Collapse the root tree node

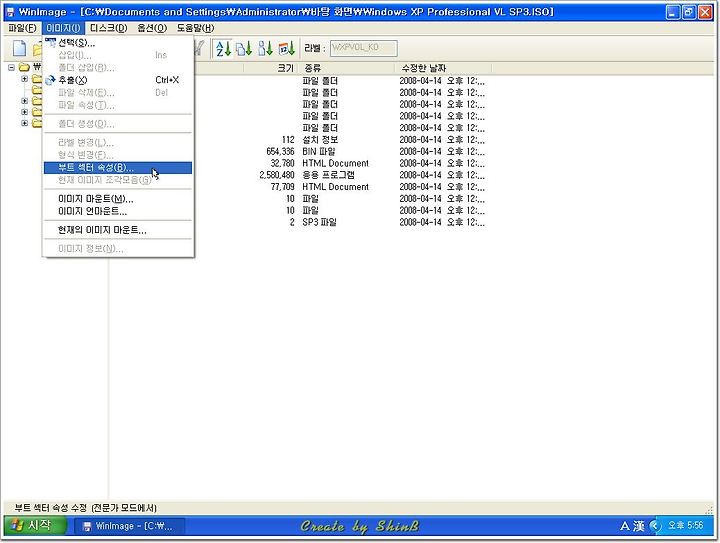pyautogui.click(x=11, y=68)
